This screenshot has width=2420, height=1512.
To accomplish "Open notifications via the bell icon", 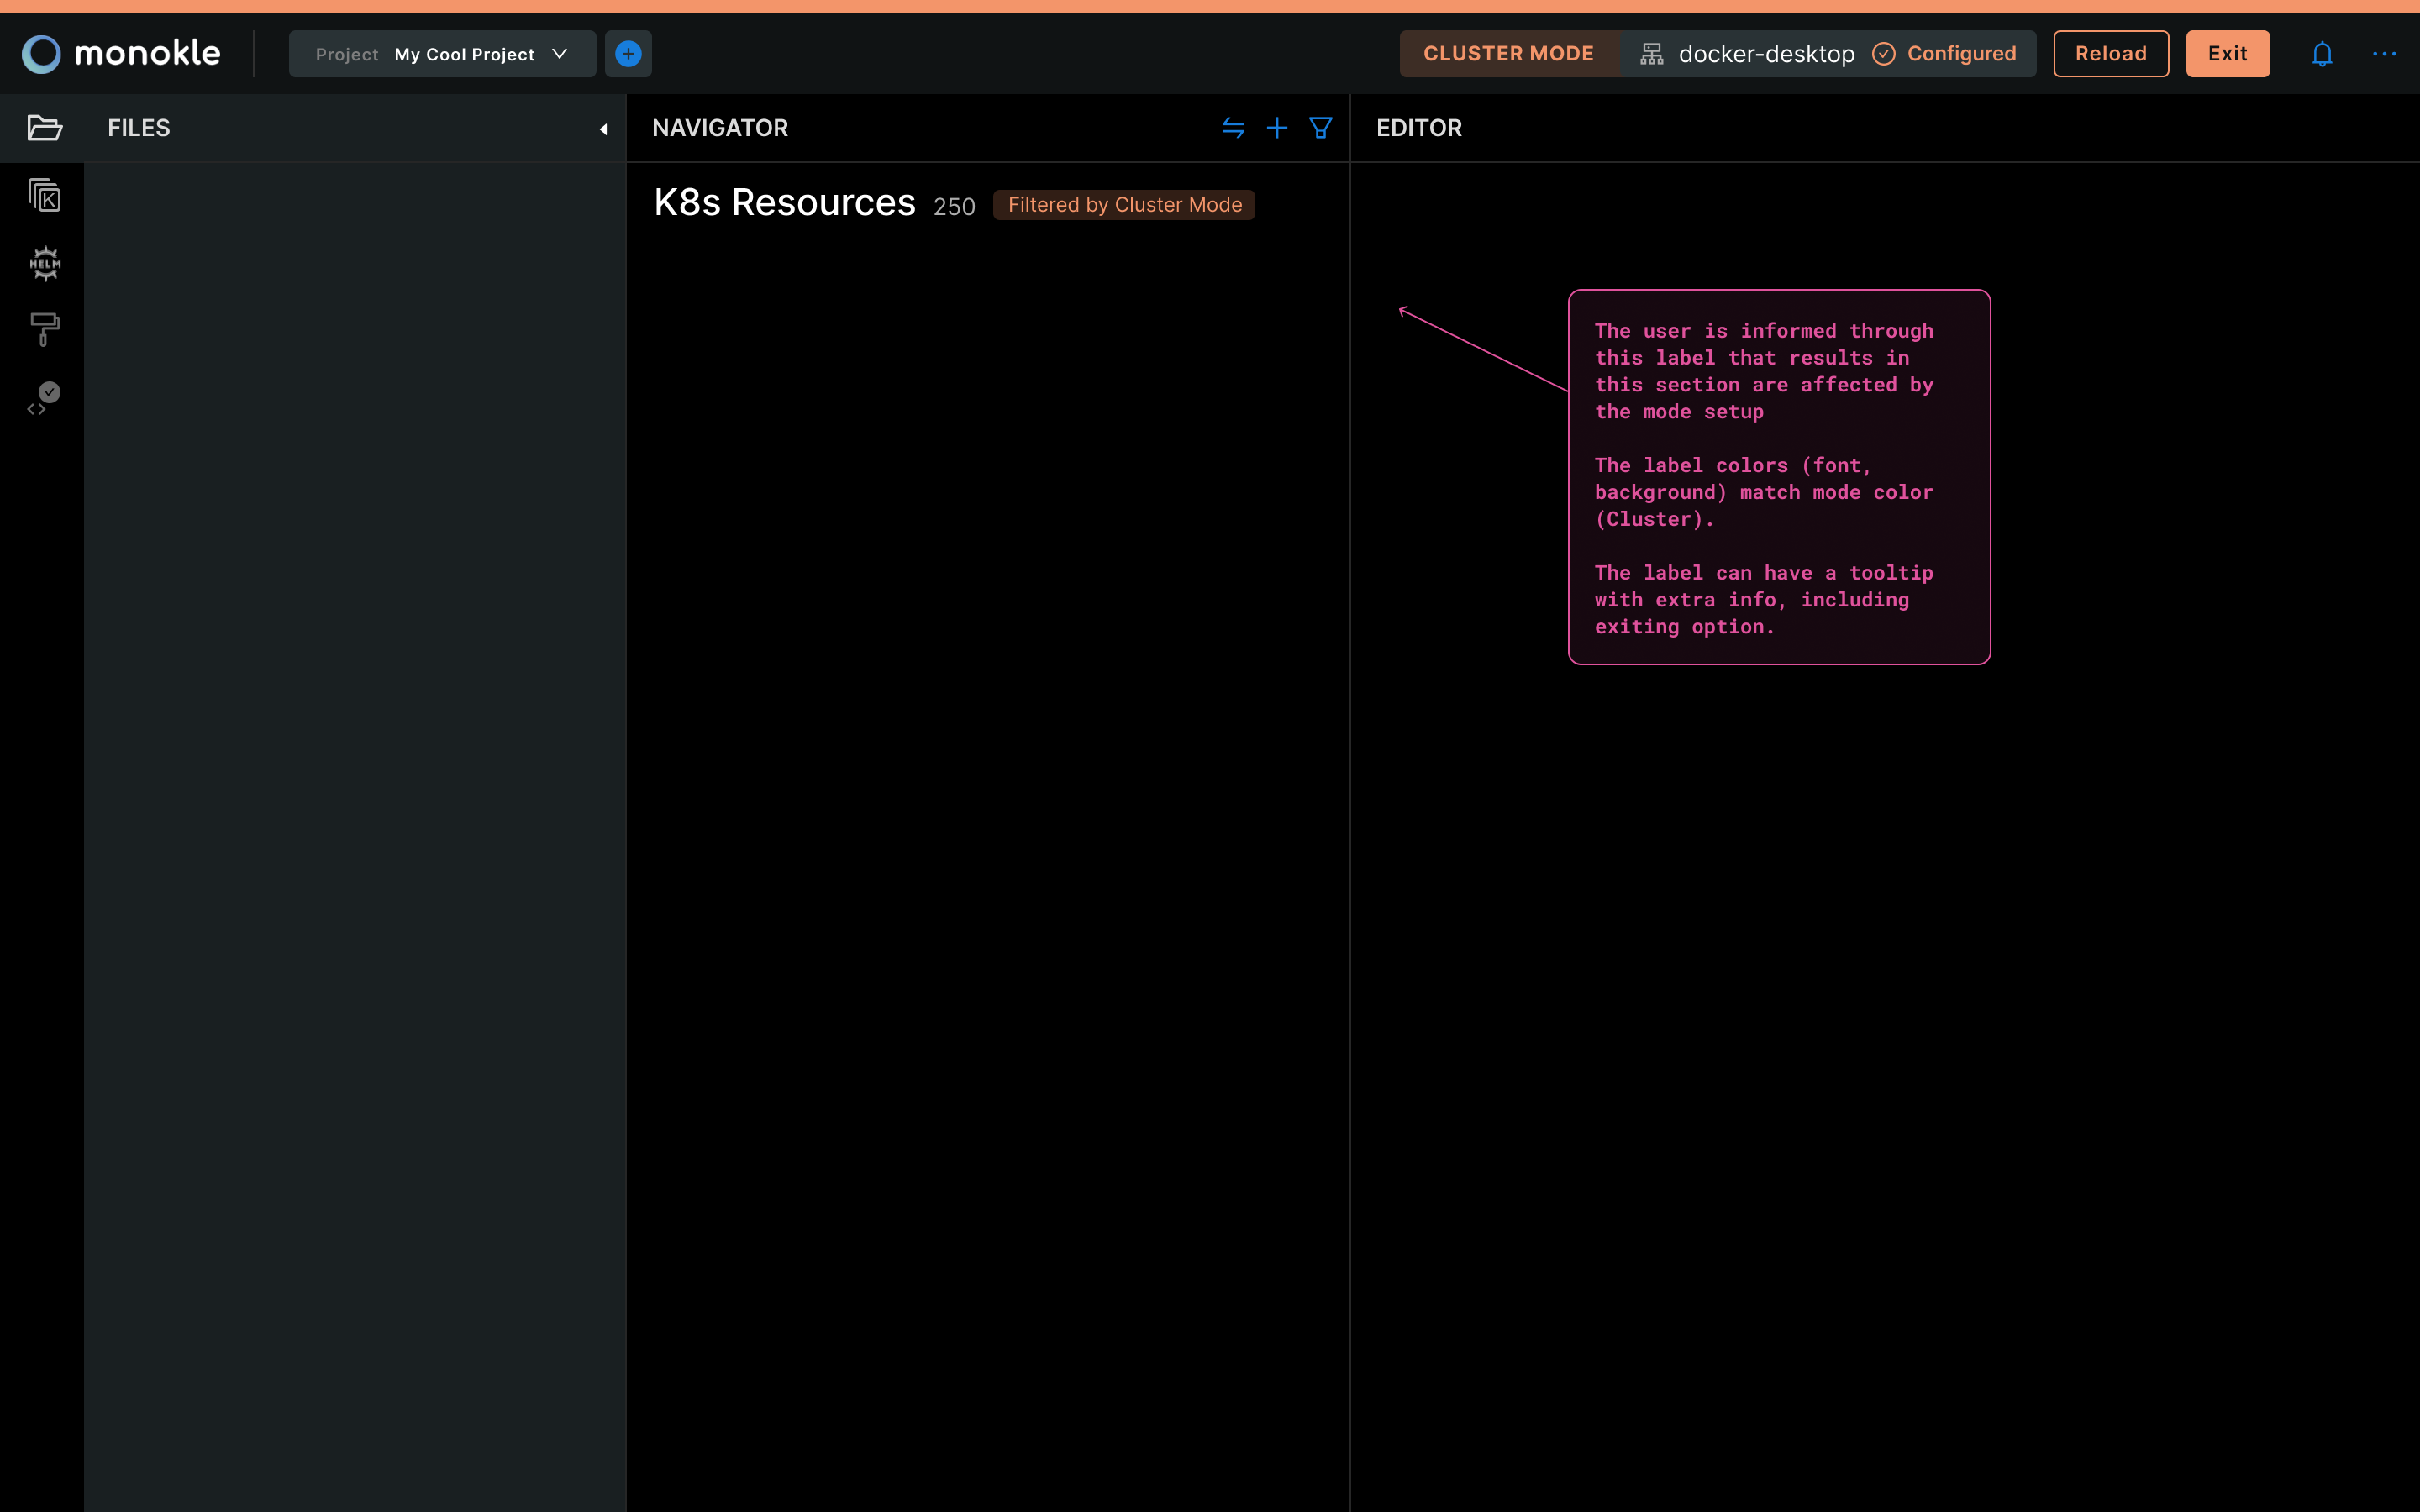I will (x=2322, y=53).
